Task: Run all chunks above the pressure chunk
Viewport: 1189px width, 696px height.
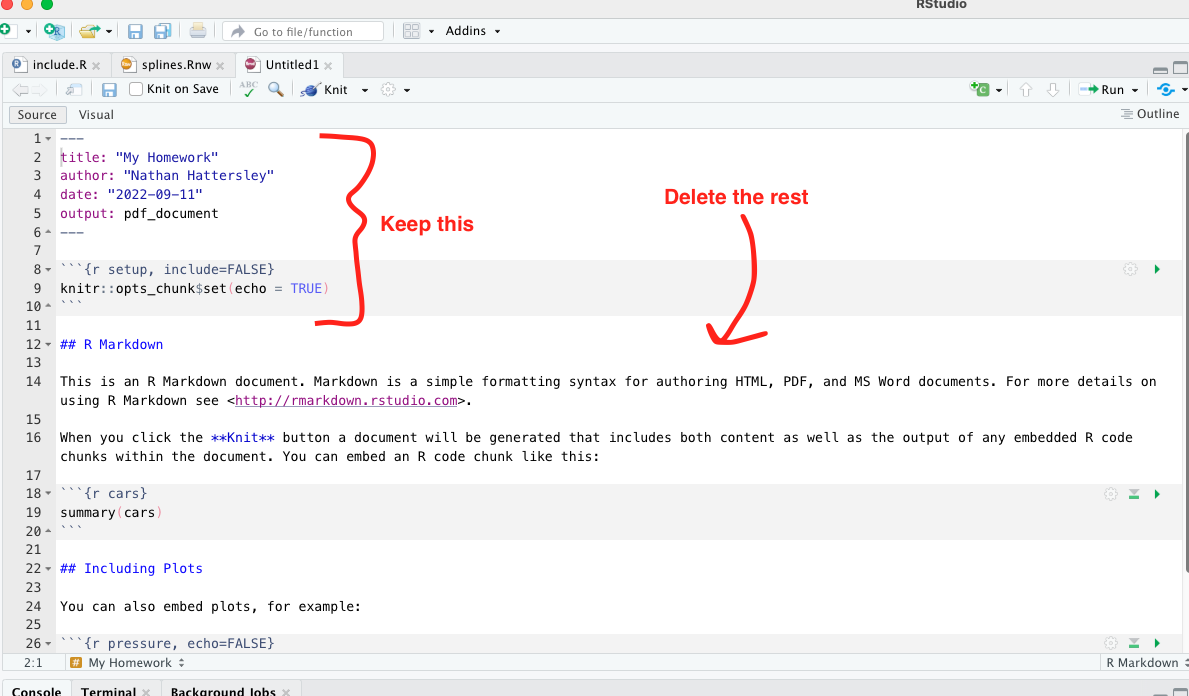Action: [x=1134, y=643]
